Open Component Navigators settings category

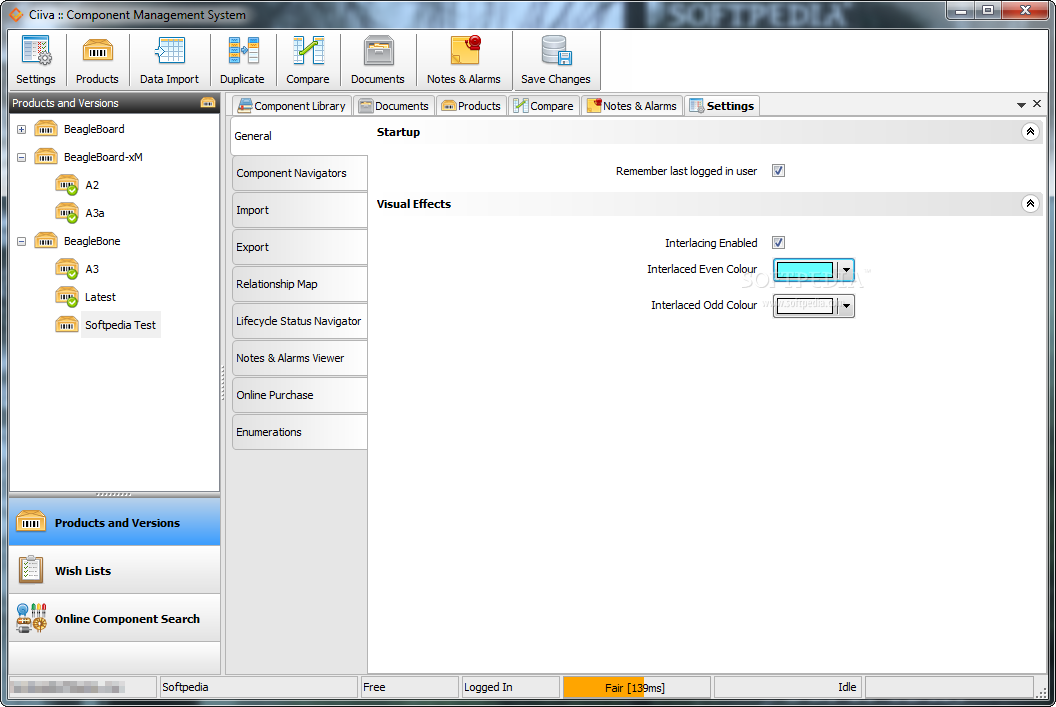click(300, 173)
